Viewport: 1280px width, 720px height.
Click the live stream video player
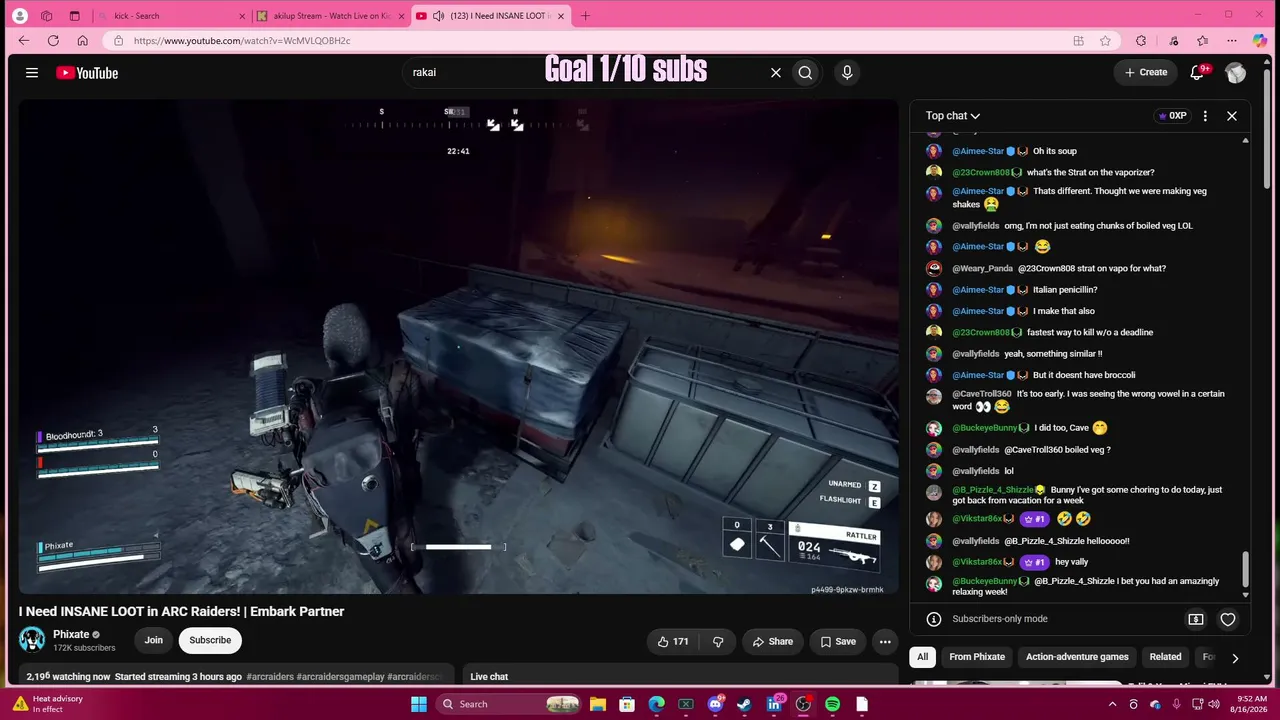[458, 347]
